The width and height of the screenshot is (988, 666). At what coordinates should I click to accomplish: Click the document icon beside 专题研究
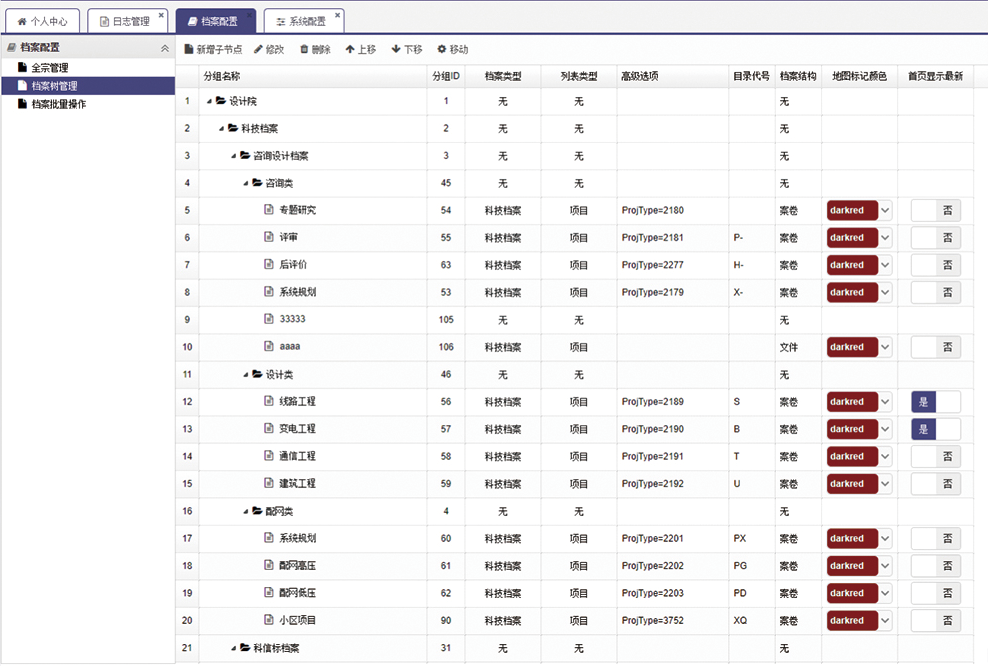[268, 210]
